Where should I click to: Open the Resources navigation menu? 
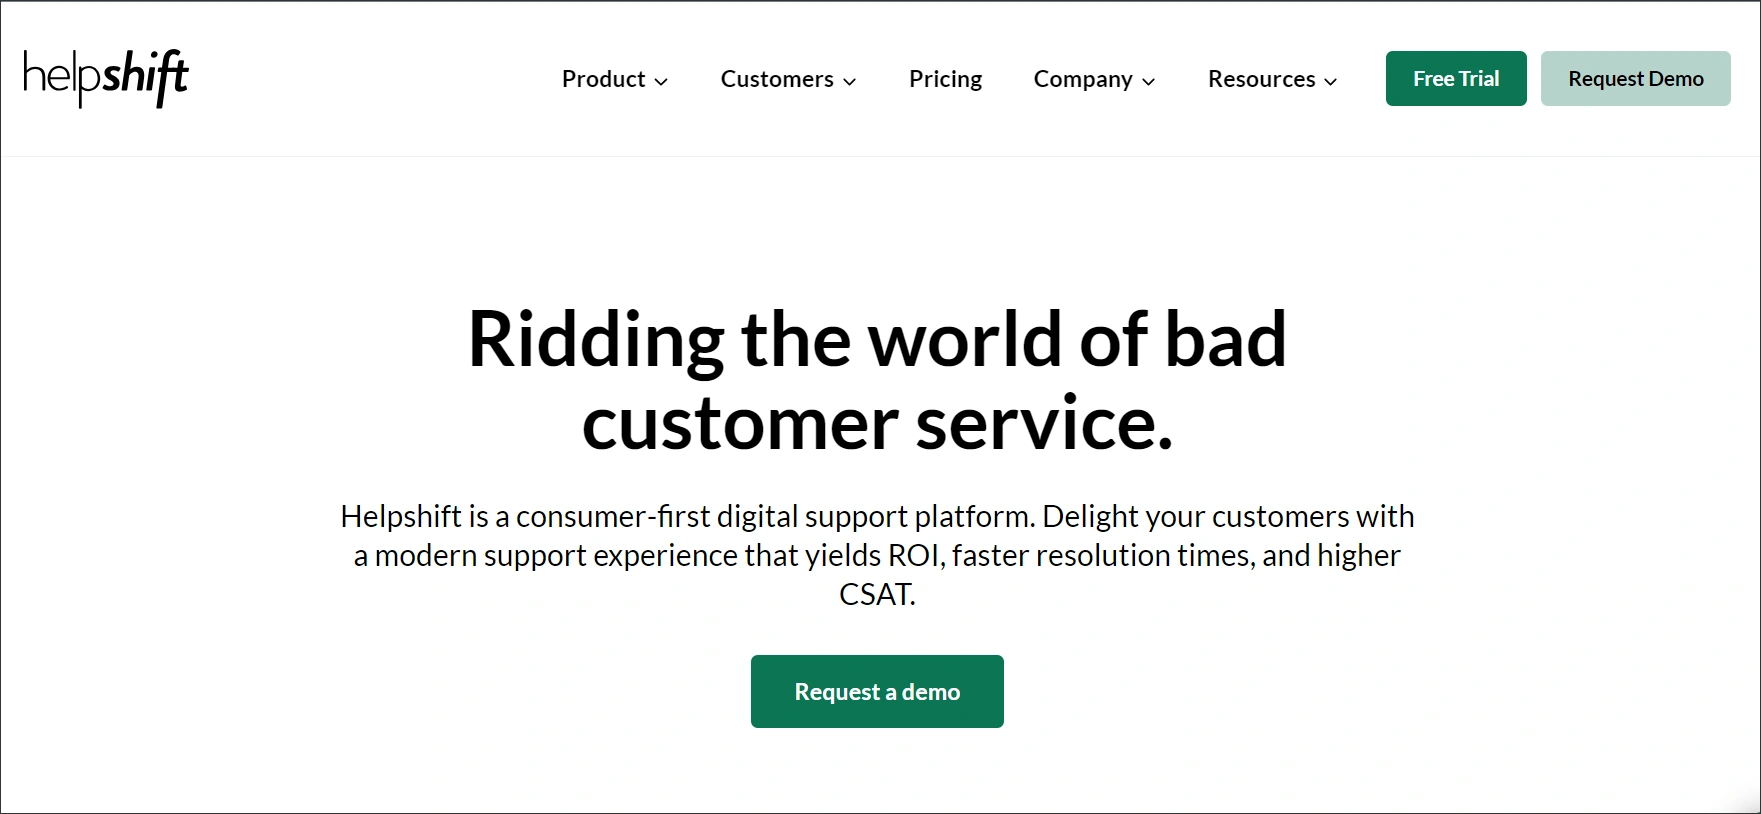1261,79
